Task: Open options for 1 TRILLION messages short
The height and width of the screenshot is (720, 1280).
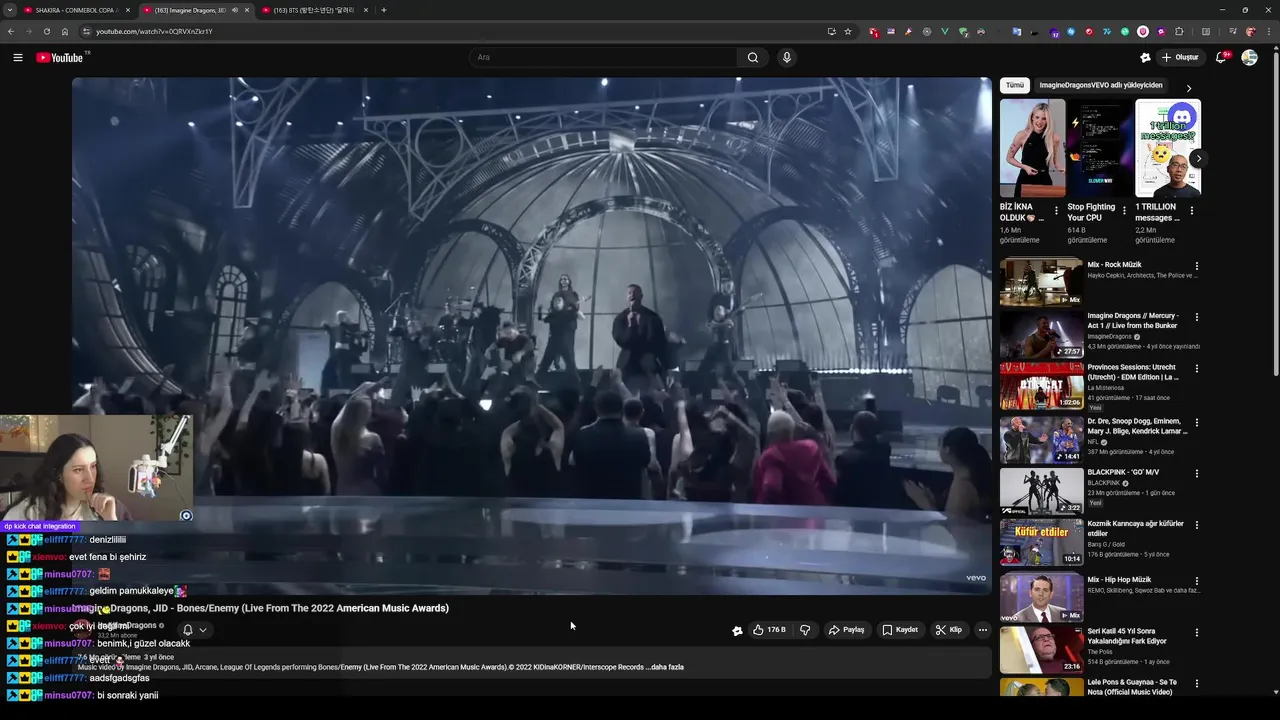Action: 1192,211
